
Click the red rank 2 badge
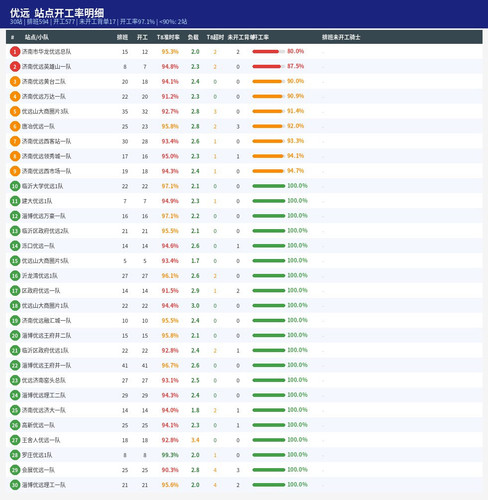15,67
